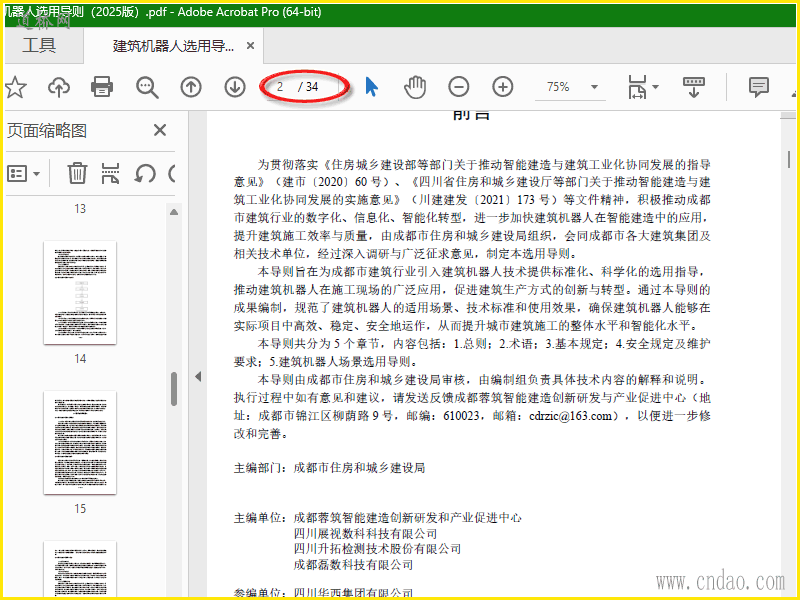Zoom out with the minus circle icon

coord(459,87)
